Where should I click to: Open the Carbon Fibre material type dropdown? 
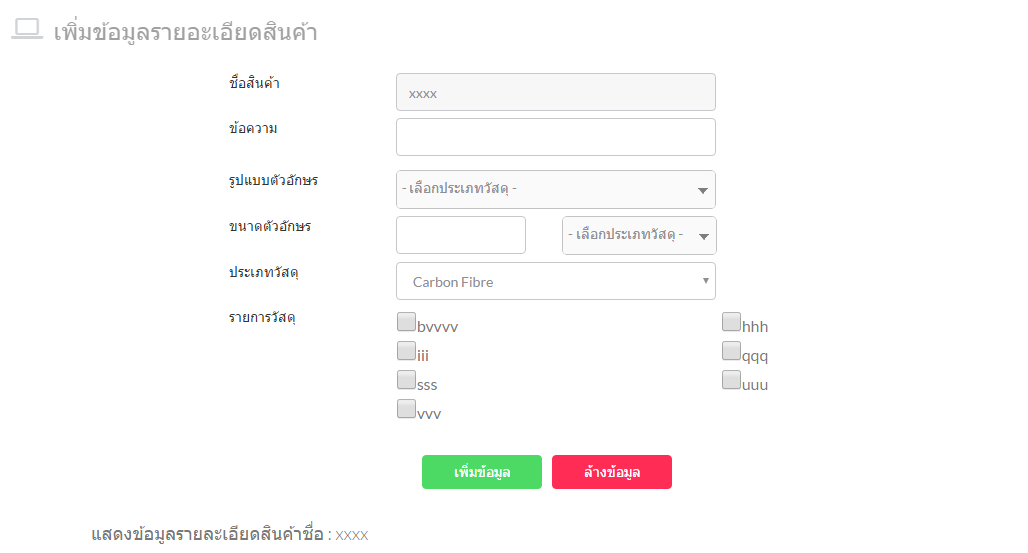(556, 281)
